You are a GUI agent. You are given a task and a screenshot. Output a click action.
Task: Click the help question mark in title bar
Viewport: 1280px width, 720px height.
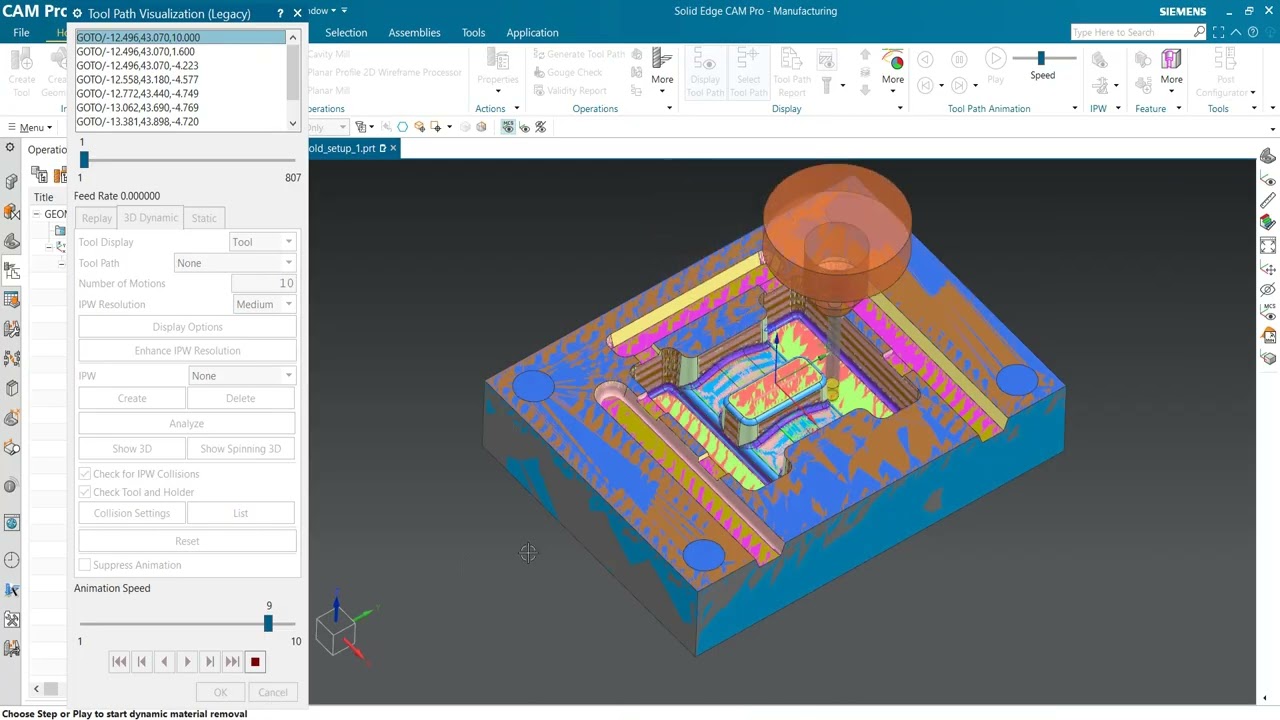1253,32
